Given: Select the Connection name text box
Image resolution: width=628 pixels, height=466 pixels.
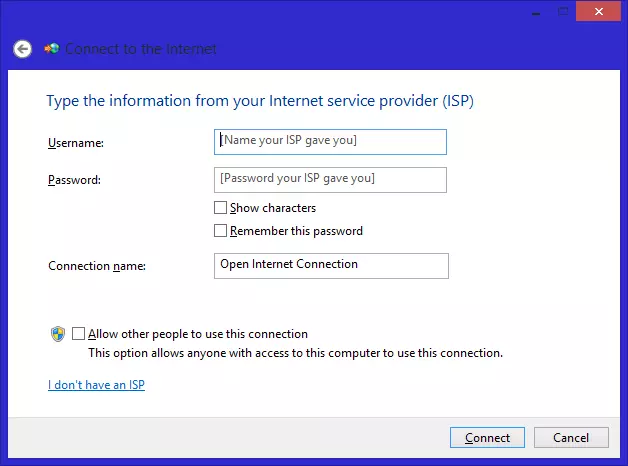Looking at the screenshot, I should 331,265.
